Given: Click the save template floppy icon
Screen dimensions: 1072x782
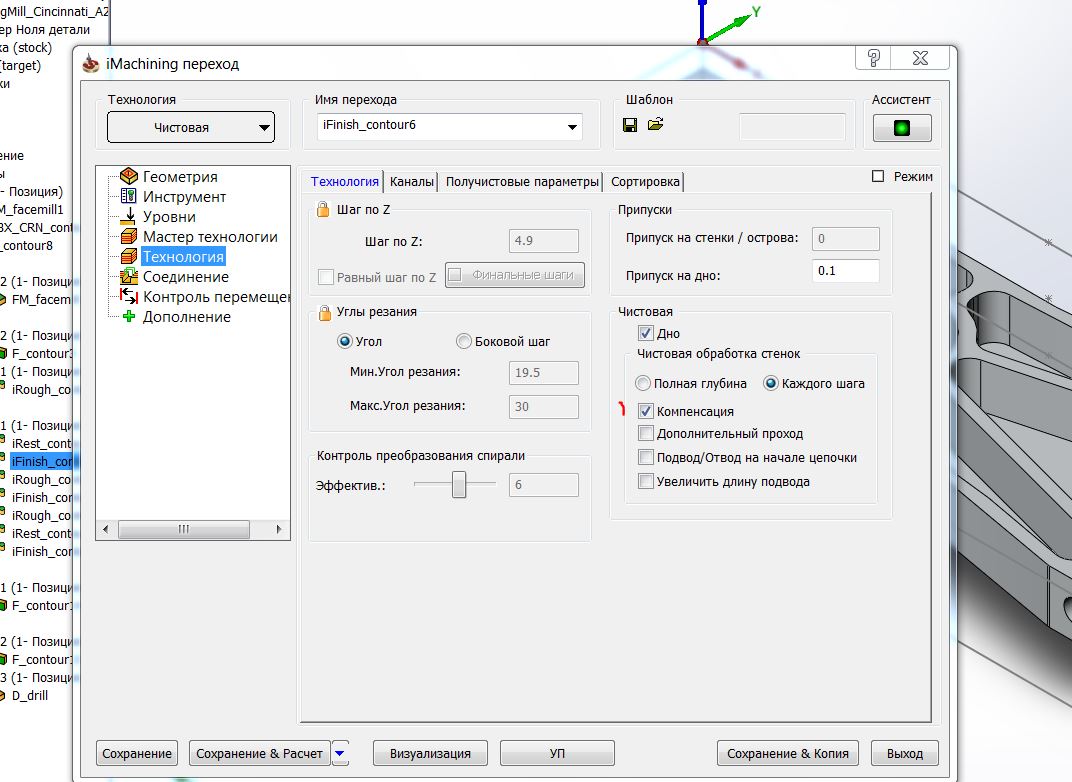Looking at the screenshot, I should click(x=630, y=124).
